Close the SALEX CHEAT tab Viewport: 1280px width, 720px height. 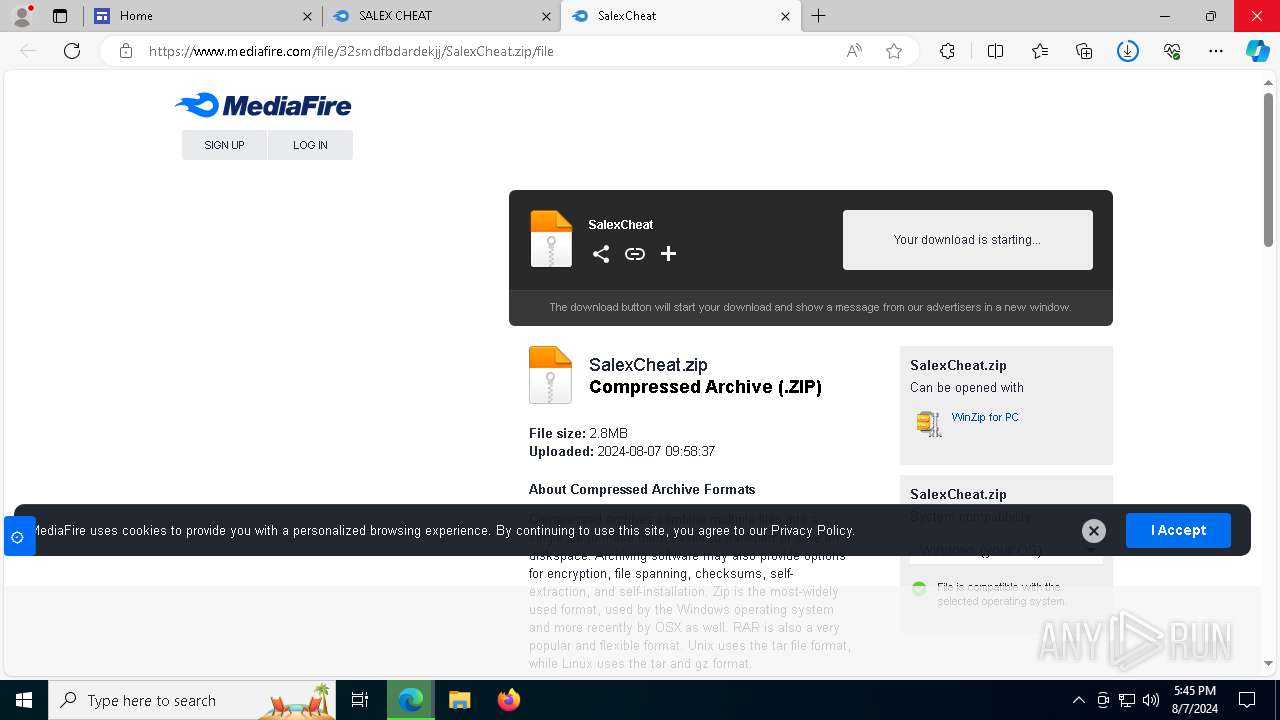click(546, 16)
